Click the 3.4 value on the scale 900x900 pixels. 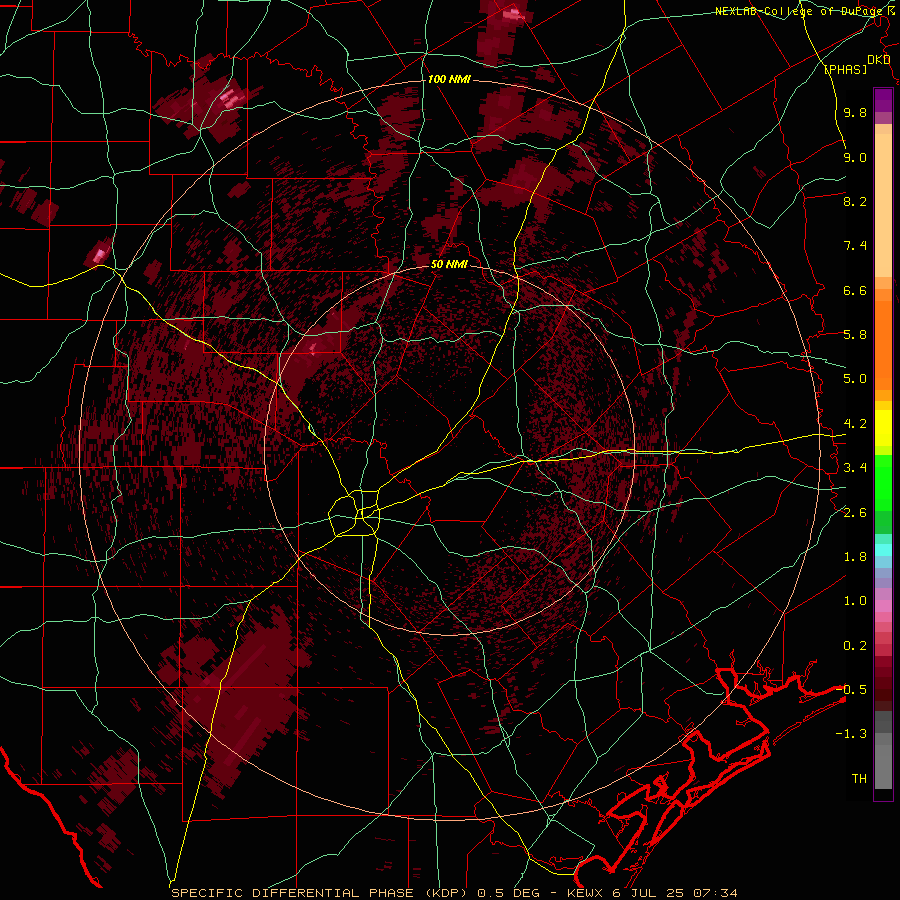point(855,468)
